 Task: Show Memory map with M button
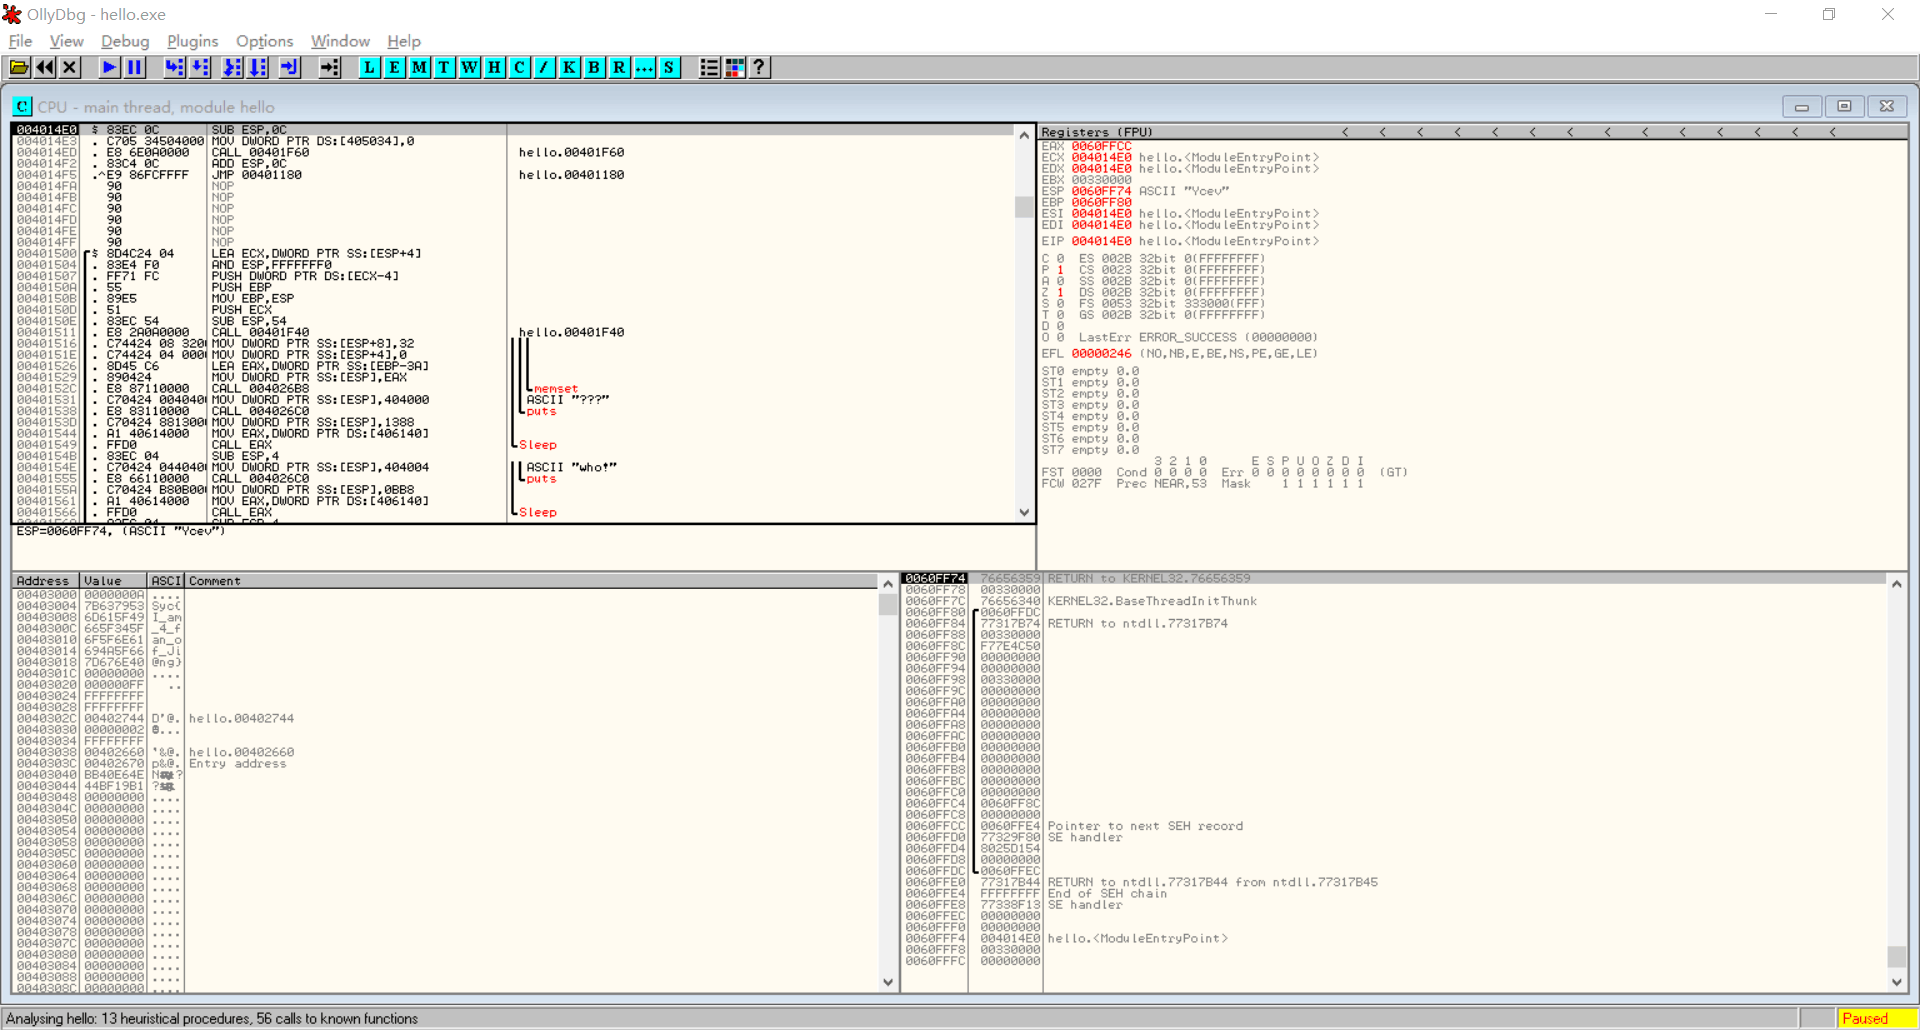tap(419, 67)
